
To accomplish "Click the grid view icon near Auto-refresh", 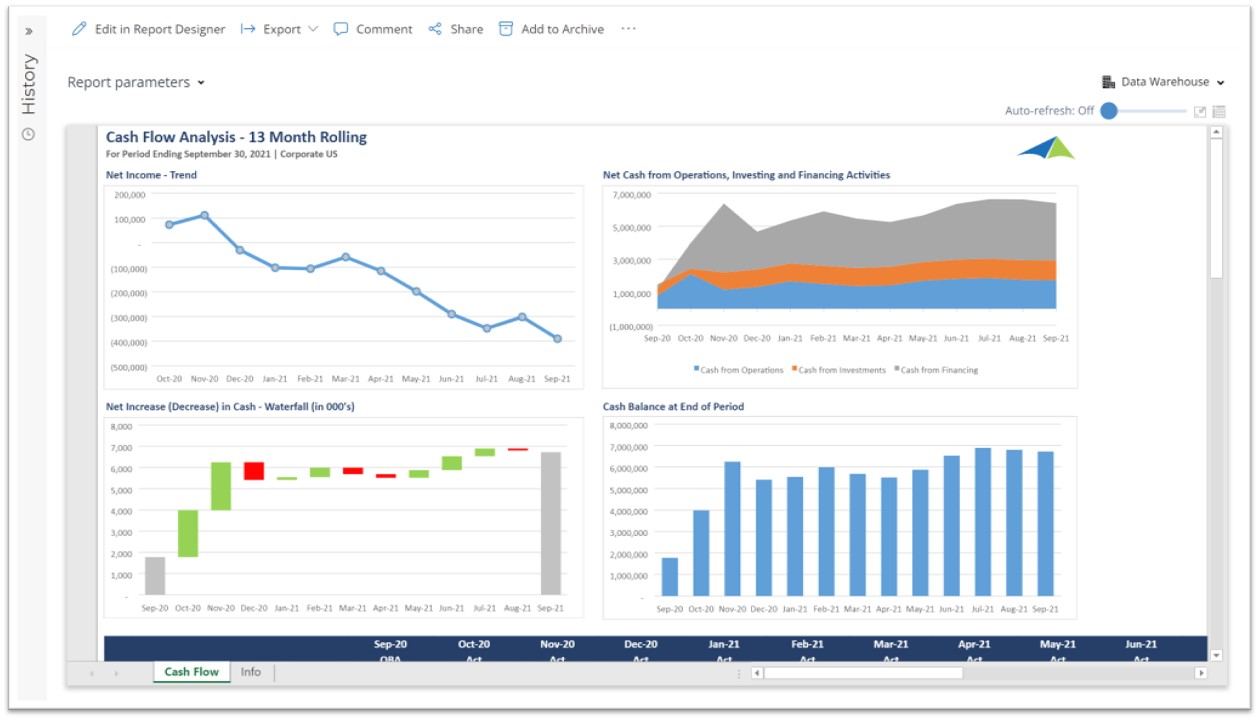I will point(1219,111).
